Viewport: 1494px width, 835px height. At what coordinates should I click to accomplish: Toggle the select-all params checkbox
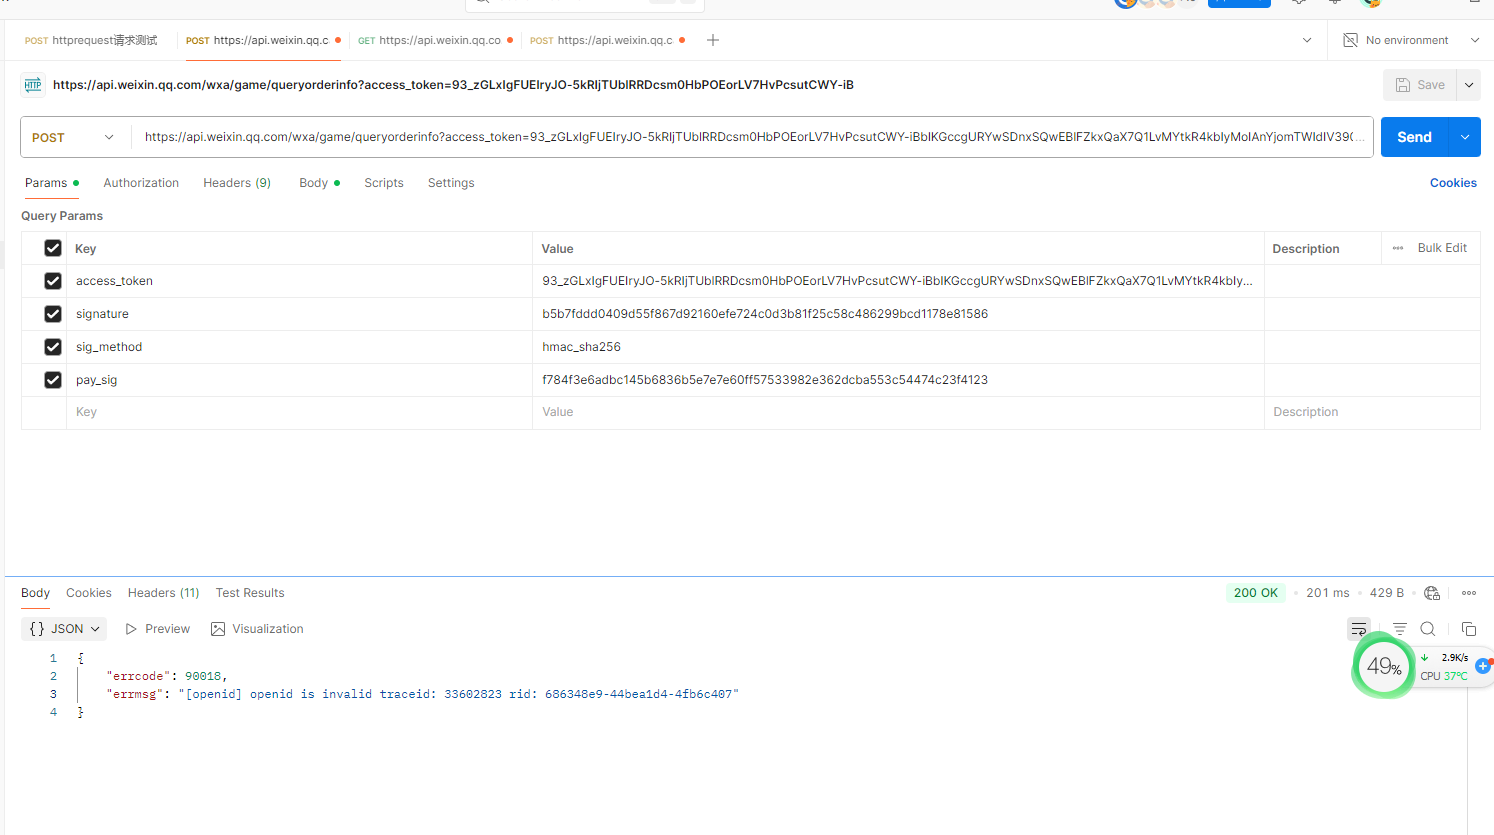tap(53, 248)
